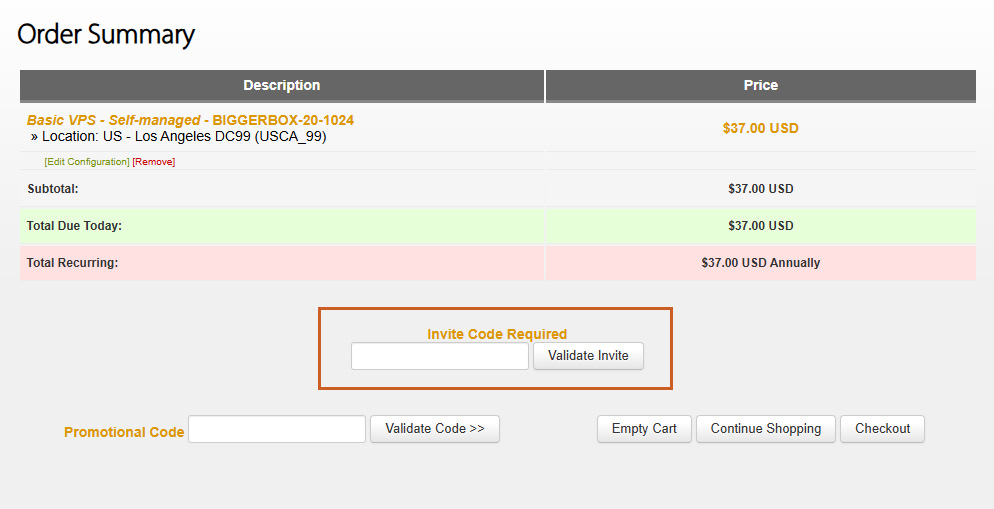994x509 pixels.
Task: Click the Empty Cart button
Action: pos(644,429)
